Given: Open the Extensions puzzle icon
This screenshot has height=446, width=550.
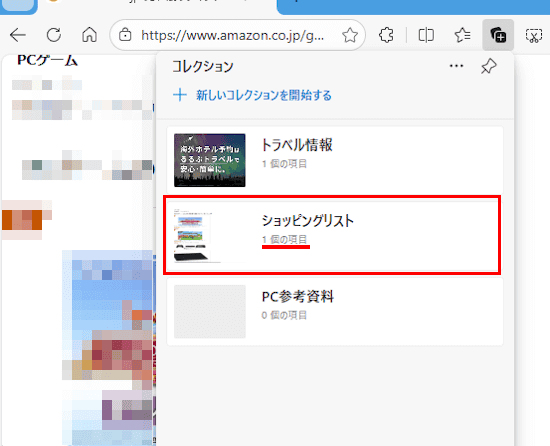Looking at the screenshot, I should coord(386,35).
